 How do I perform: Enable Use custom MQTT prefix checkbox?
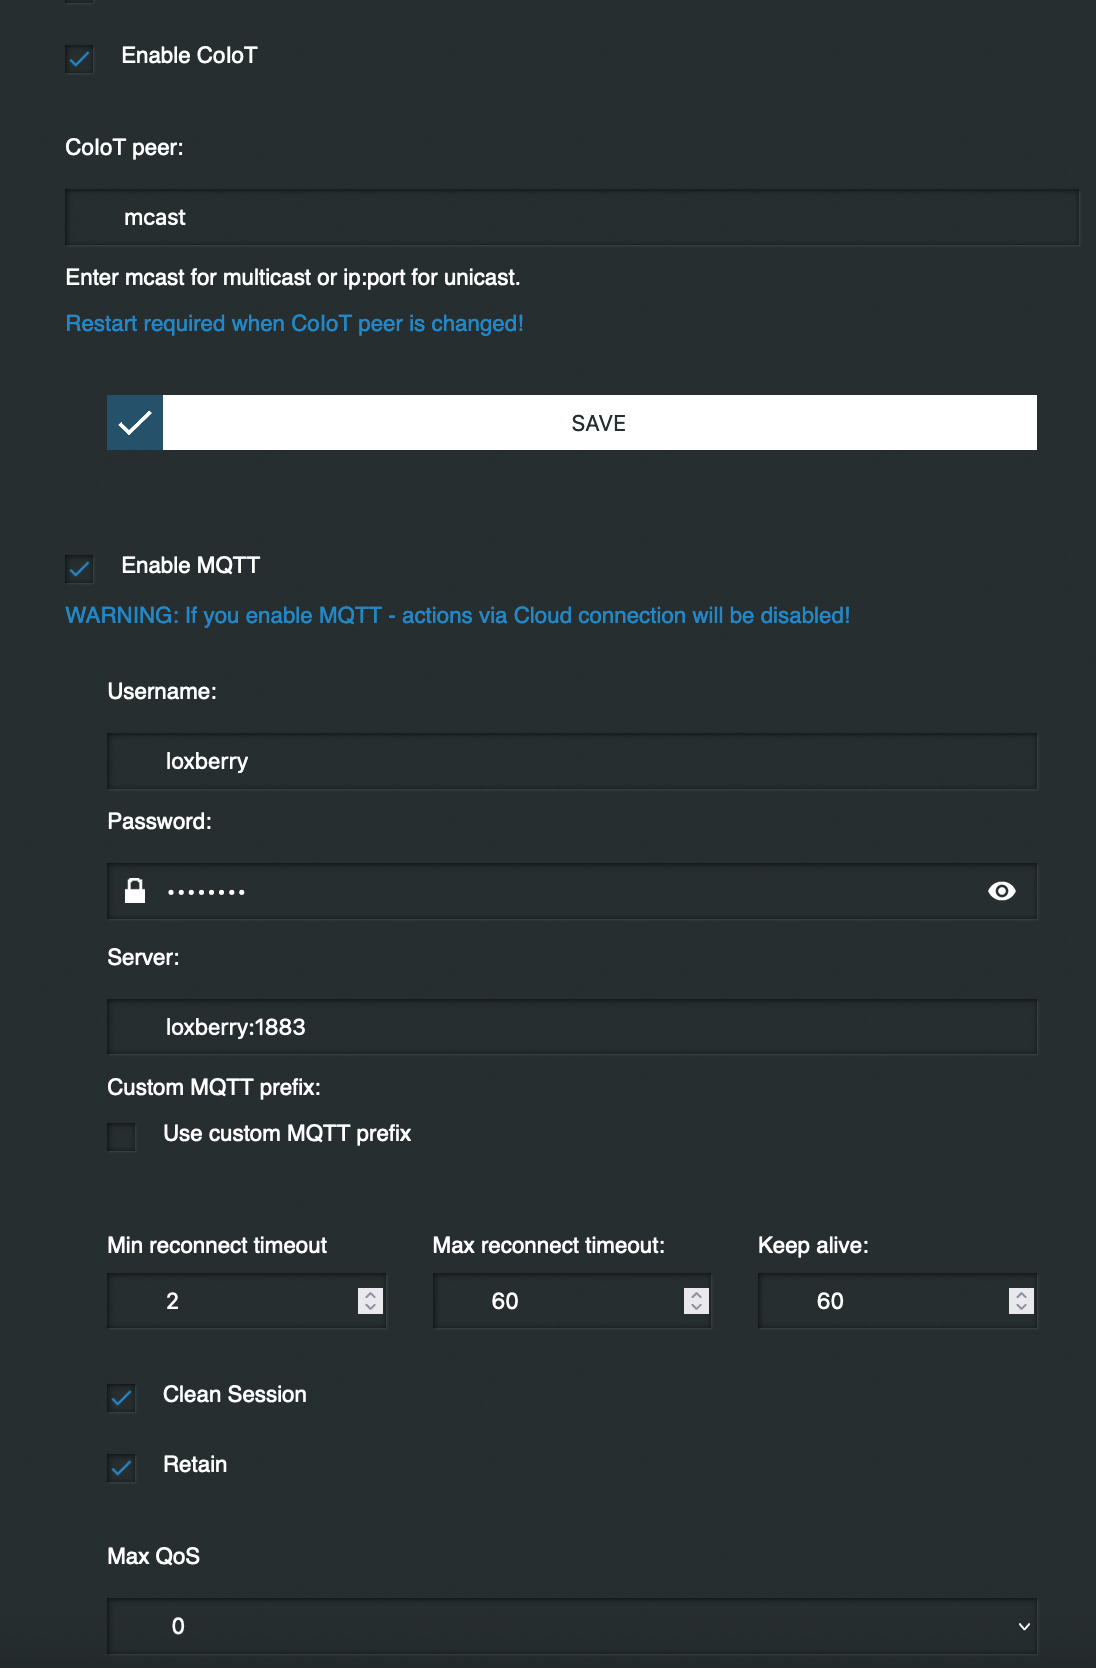[122, 1136]
